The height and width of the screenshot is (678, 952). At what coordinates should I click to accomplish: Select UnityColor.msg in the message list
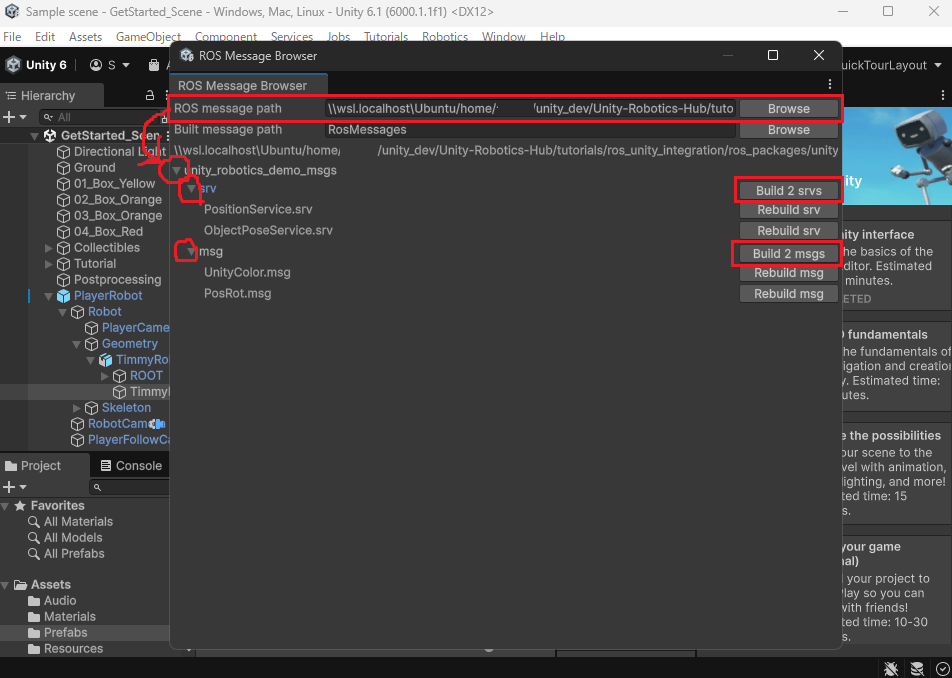pyautogui.click(x=247, y=273)
